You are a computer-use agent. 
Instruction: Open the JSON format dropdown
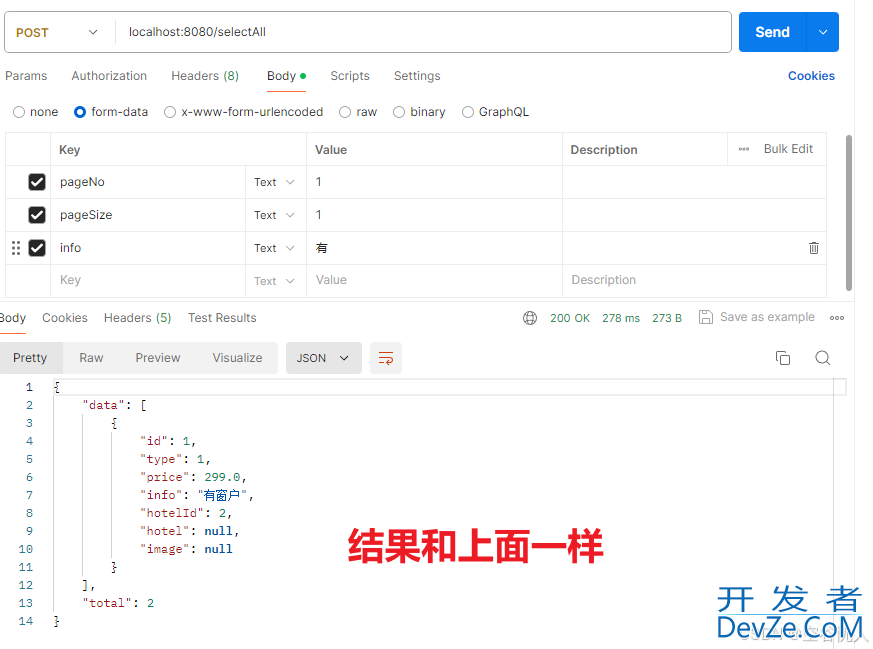323,358
